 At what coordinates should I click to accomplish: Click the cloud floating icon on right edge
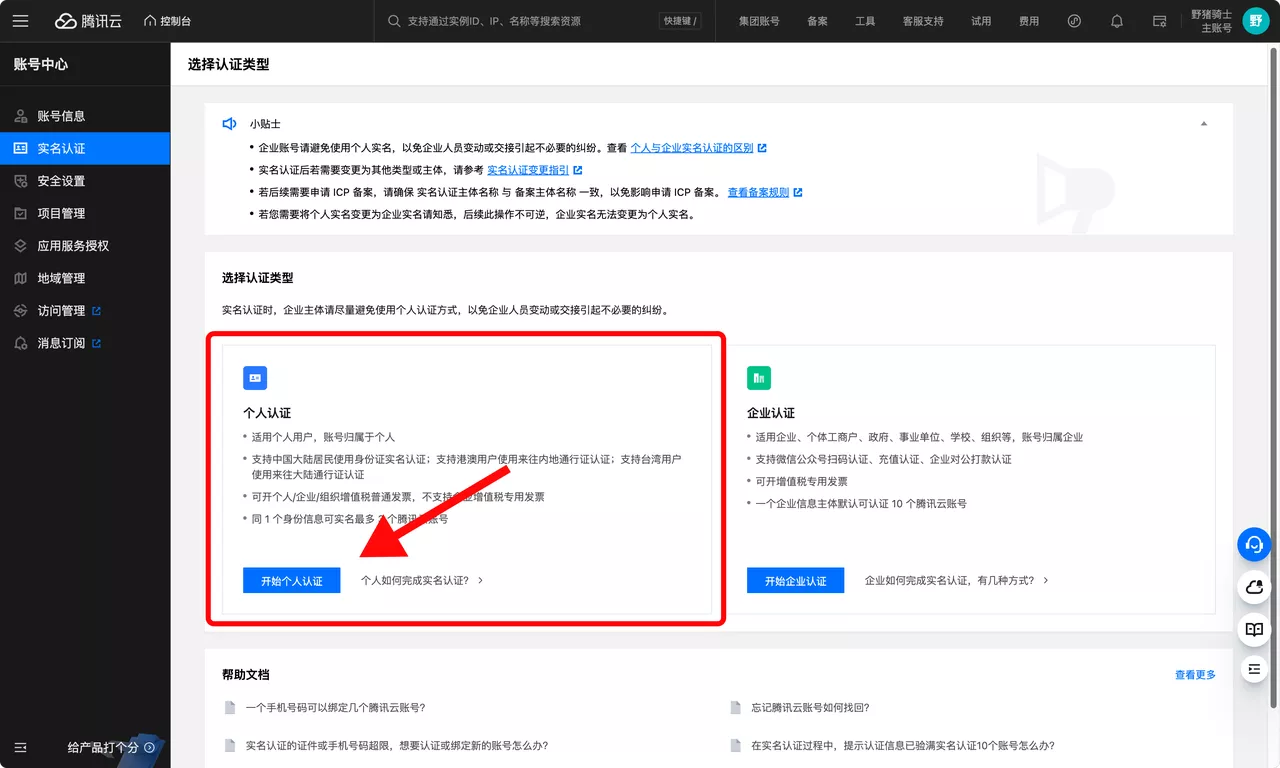(1253, 587)
